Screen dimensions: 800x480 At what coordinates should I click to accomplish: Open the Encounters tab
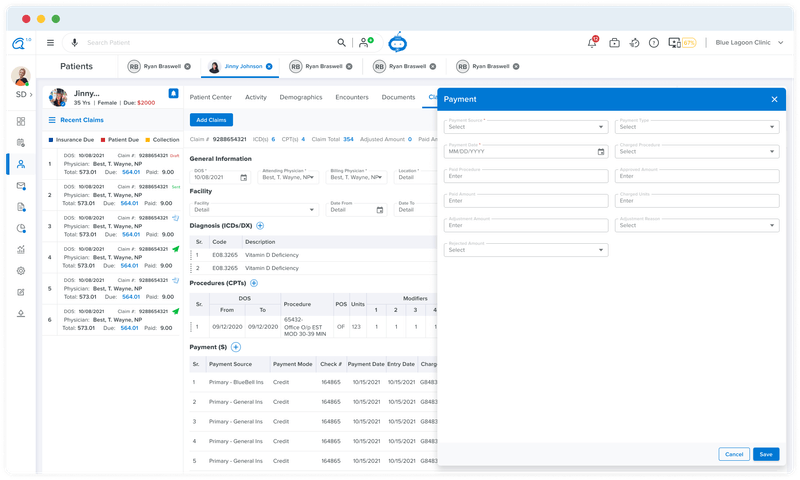click(x=352, y=98)
